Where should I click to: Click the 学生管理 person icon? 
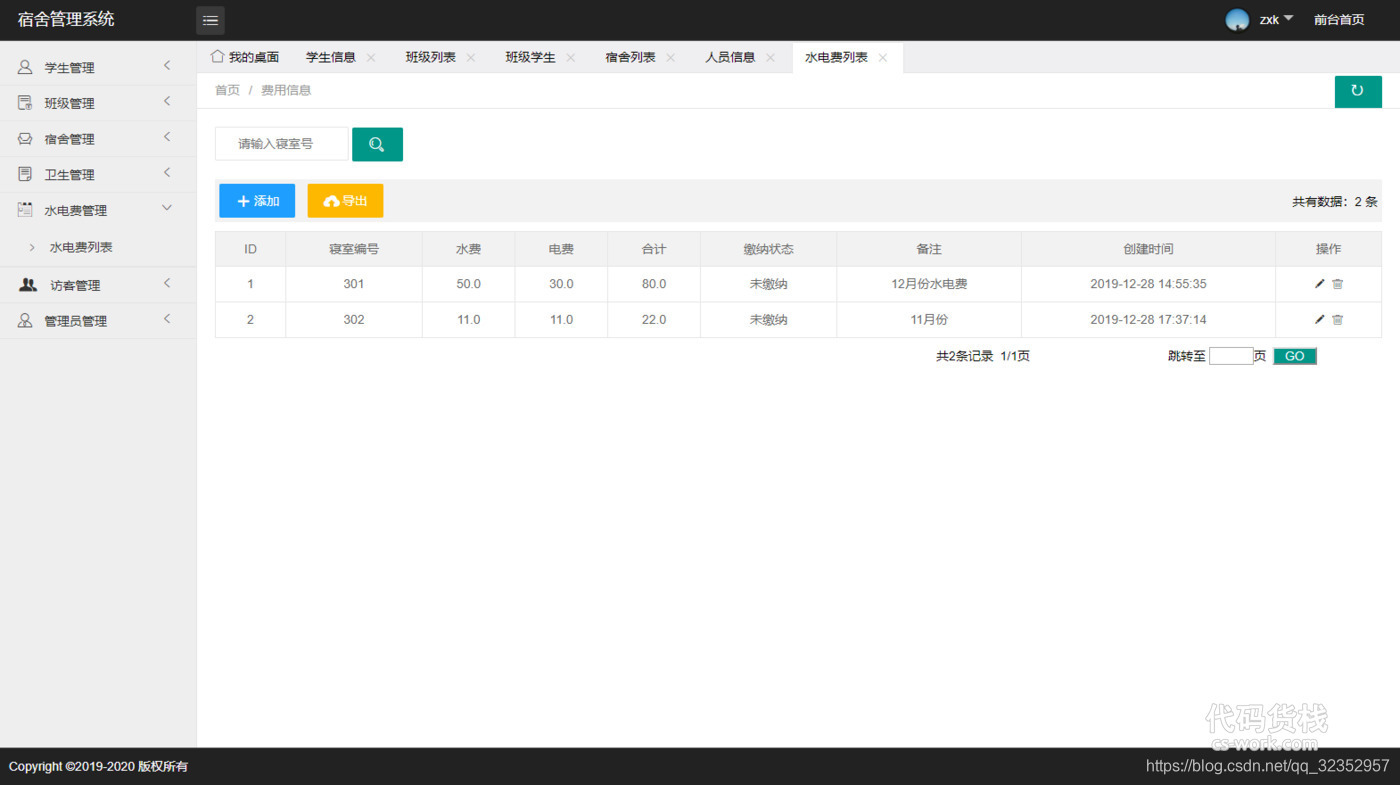point(25,67)
